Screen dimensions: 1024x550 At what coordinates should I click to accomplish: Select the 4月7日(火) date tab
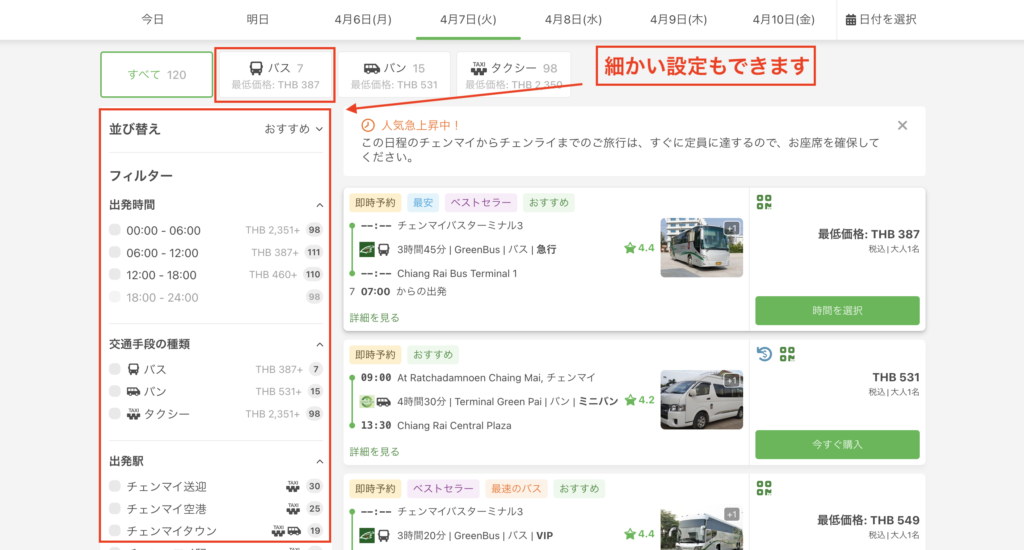[x=468, y=20]
